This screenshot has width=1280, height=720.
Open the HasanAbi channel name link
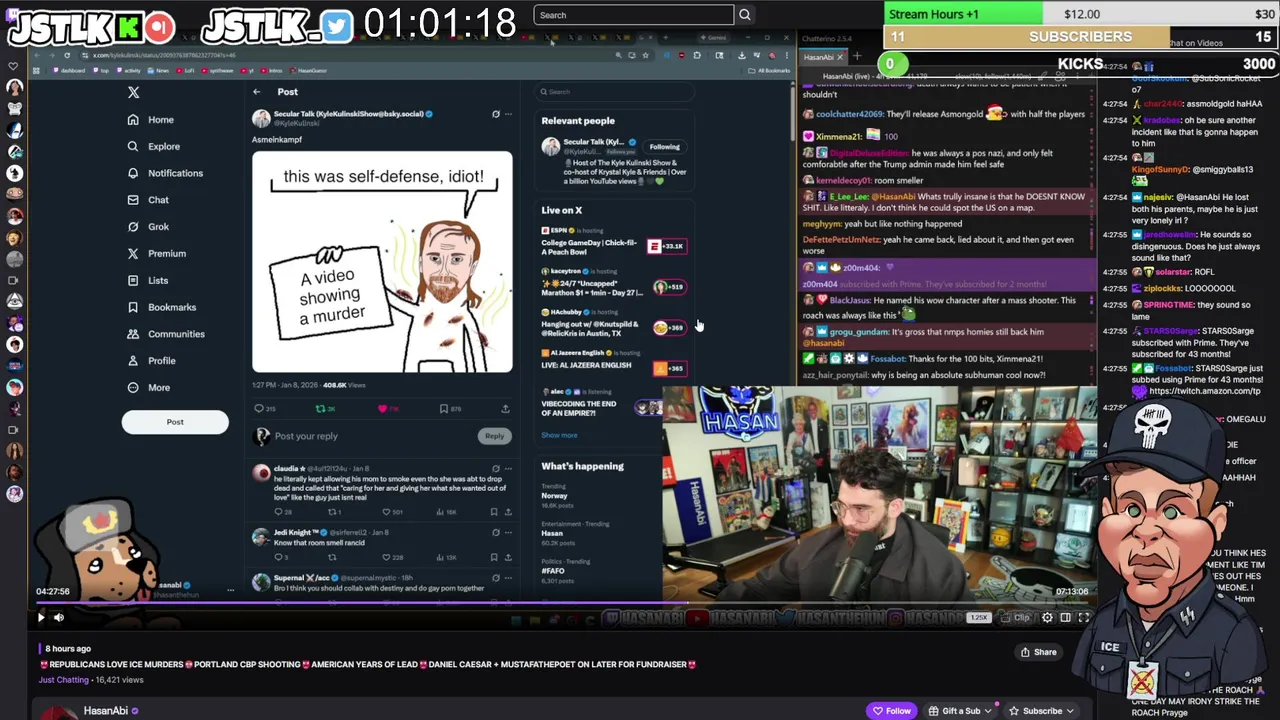(x=105, y=711)
